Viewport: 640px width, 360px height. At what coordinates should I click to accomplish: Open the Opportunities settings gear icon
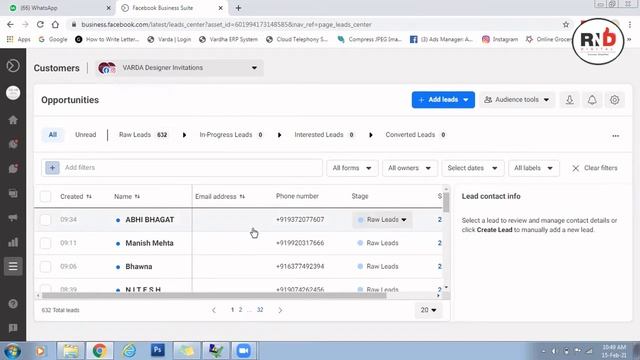615,100
